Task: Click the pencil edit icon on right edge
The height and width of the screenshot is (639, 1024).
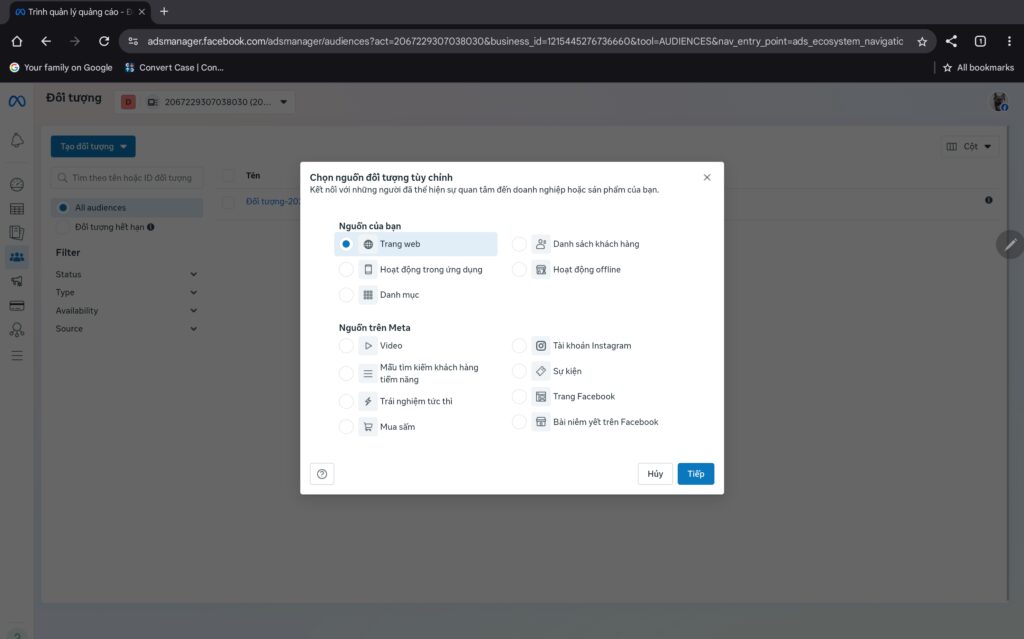Action: point(1010,244)
